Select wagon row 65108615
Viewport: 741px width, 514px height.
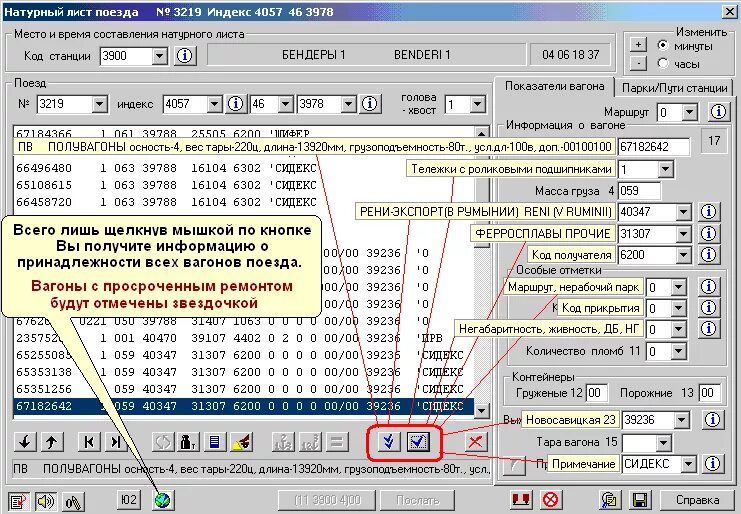243,185
